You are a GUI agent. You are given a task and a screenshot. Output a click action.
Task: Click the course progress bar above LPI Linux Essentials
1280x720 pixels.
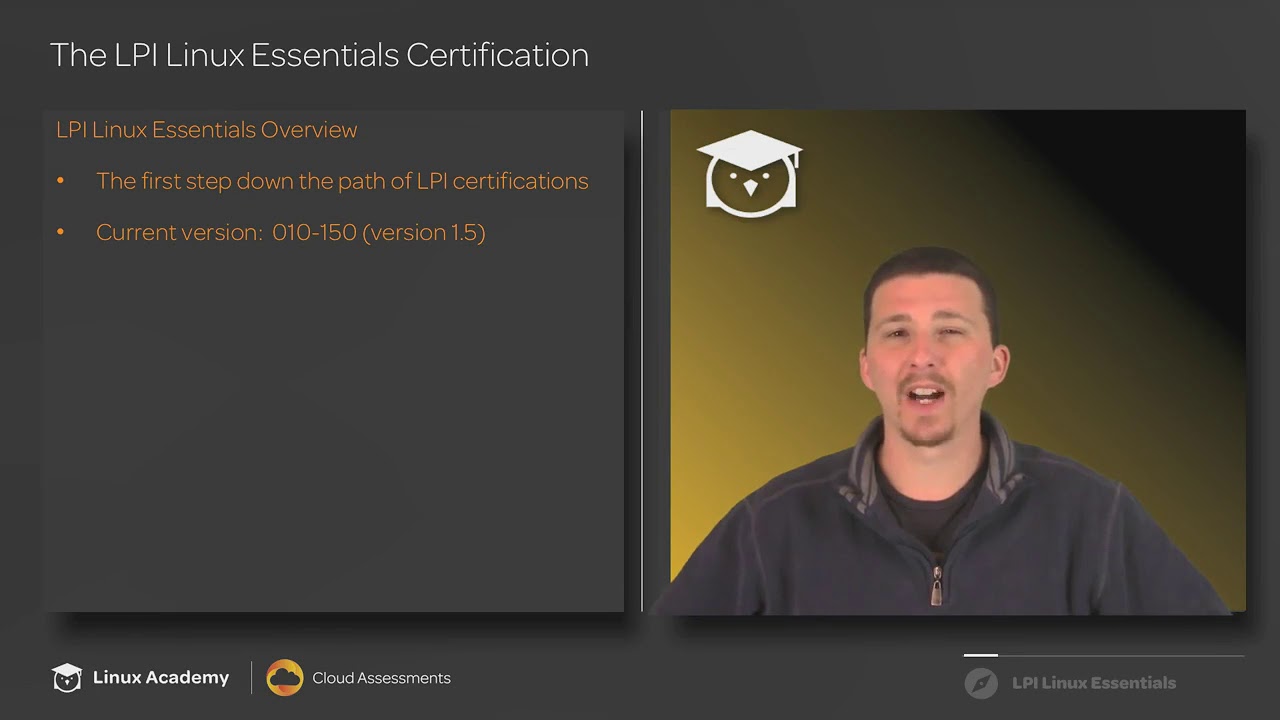[x=1104, y=655]
